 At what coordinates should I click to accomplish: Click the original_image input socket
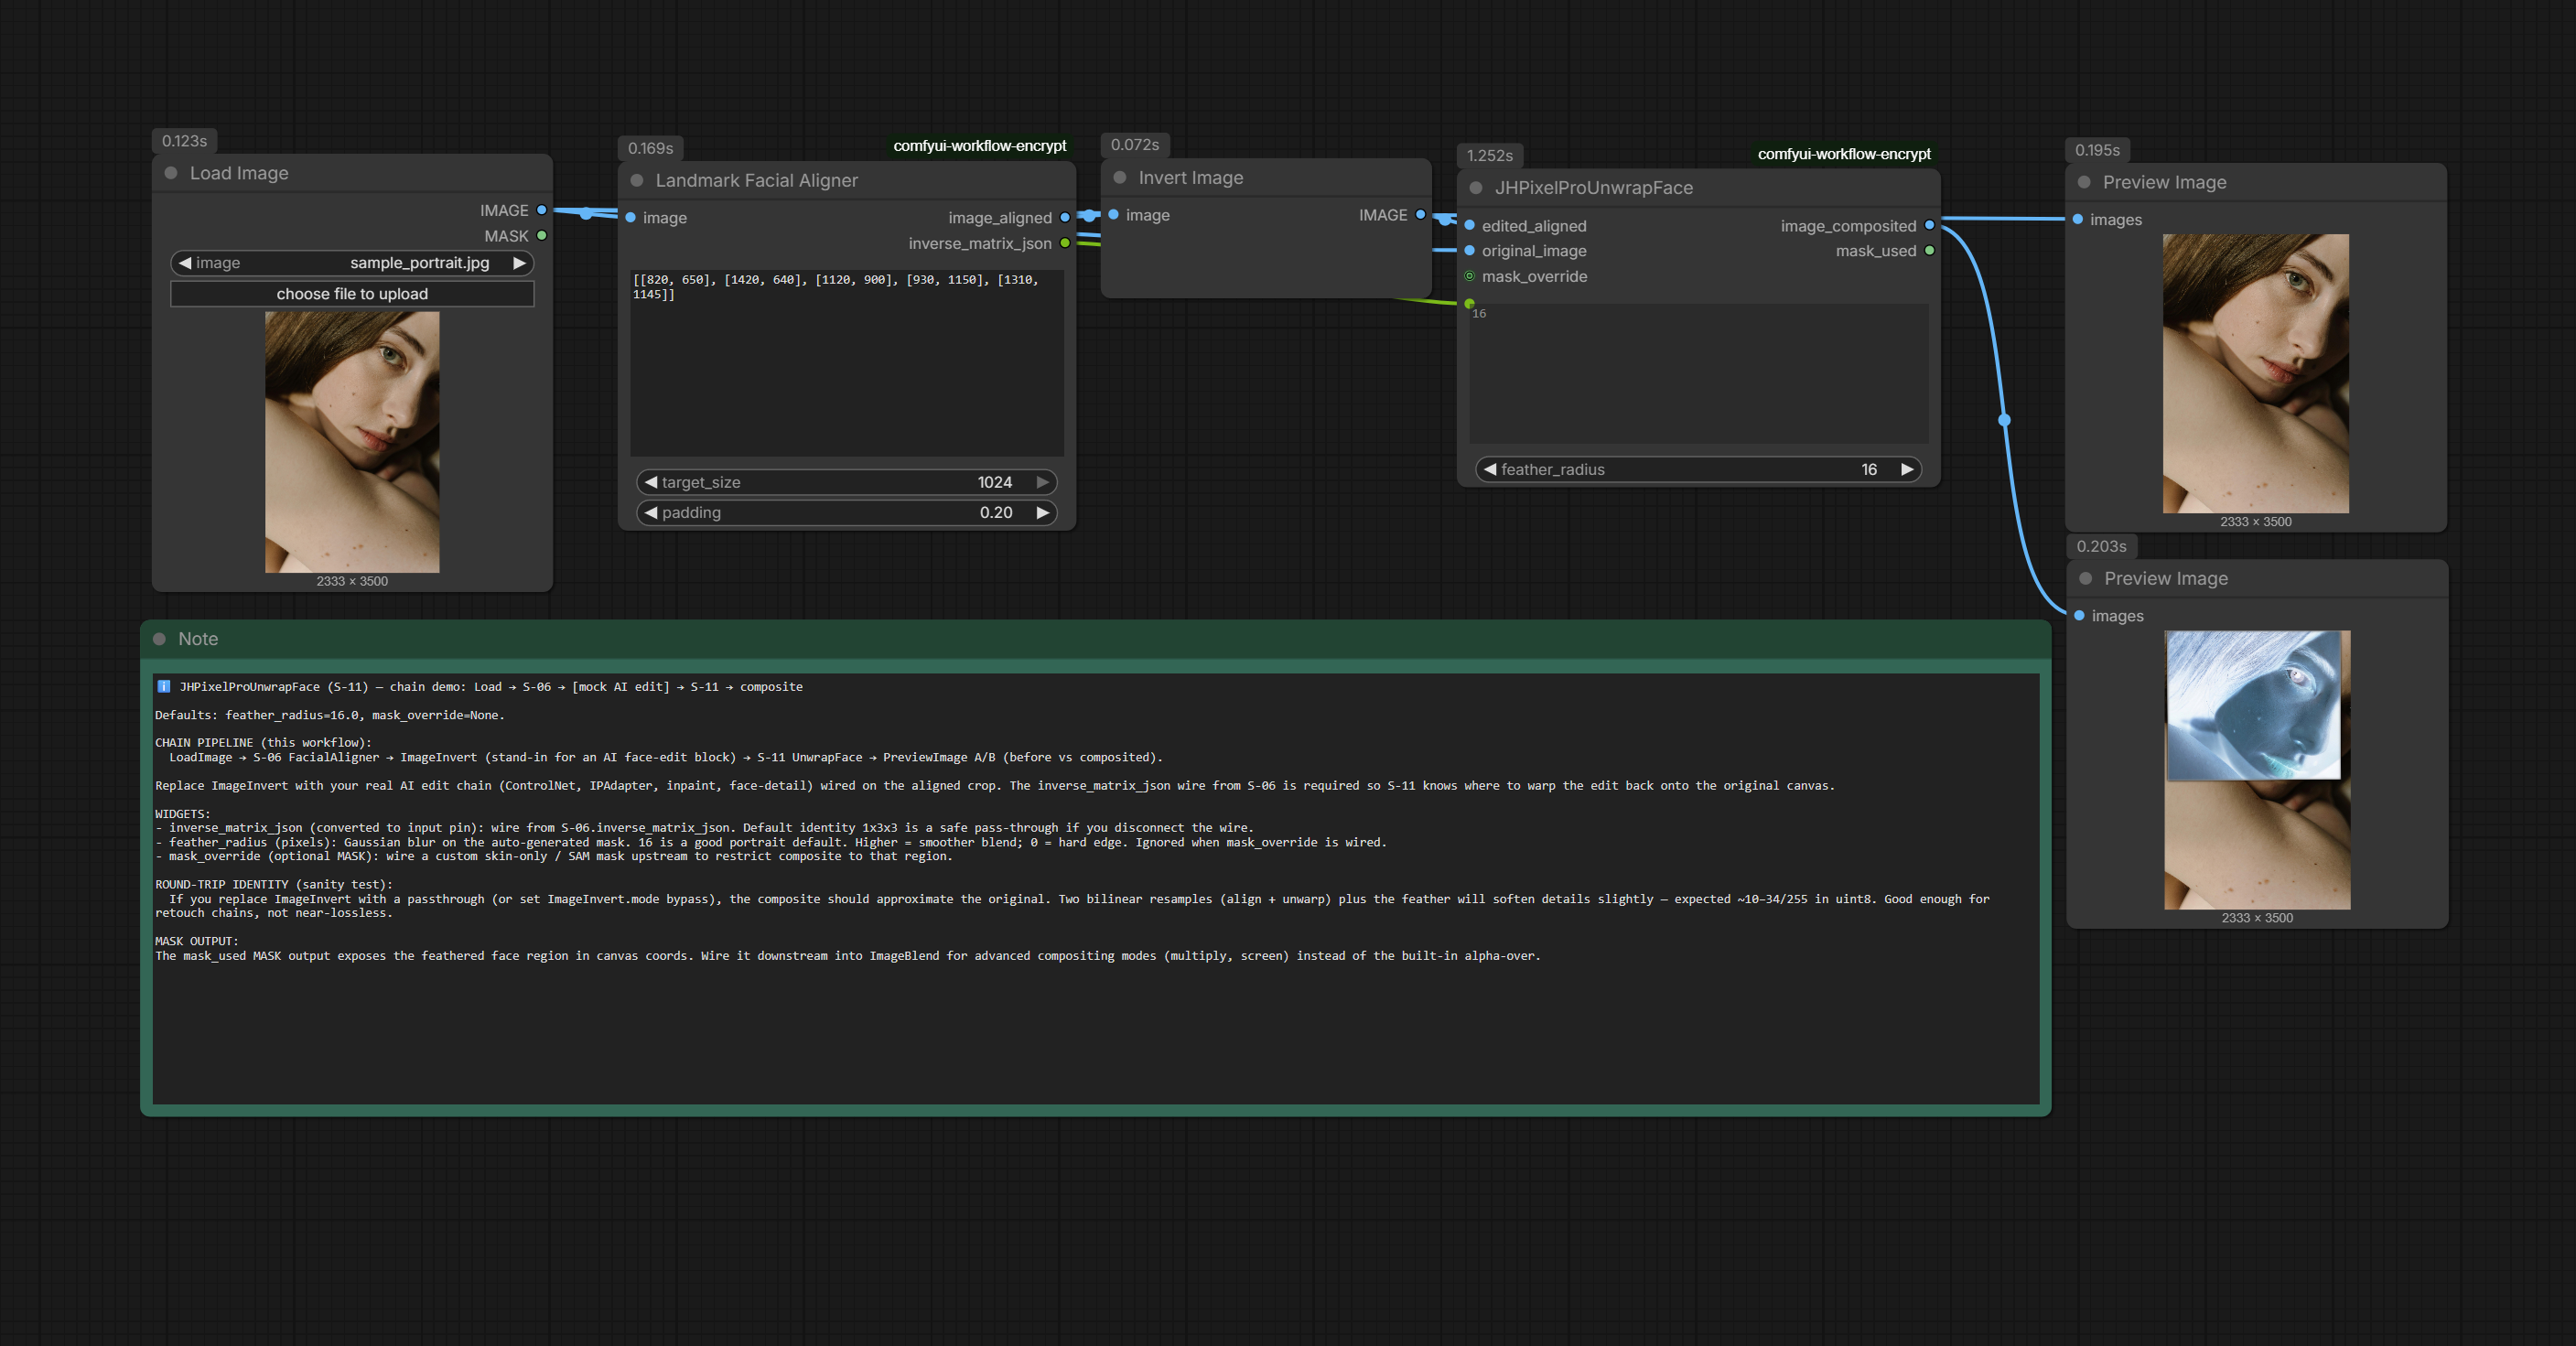[x=1470, y=250]
